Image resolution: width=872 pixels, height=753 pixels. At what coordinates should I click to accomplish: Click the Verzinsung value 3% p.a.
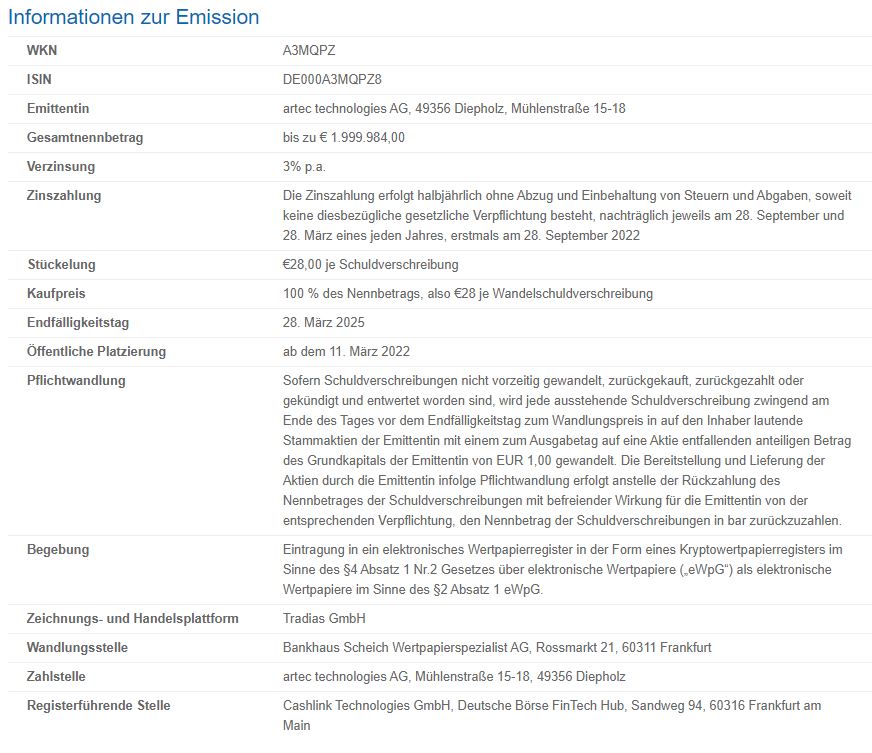click(x=304, y=166)
